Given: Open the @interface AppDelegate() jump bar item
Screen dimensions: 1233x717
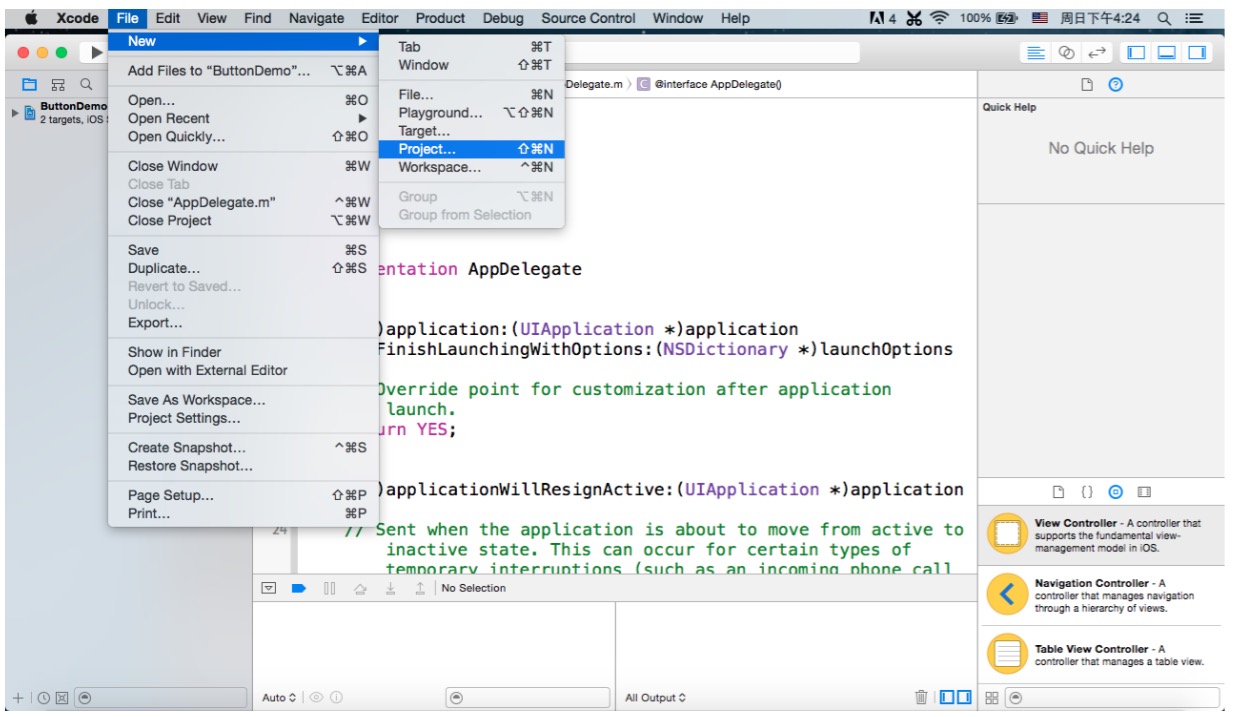Looking at the screenshot, I should point(709,84).
